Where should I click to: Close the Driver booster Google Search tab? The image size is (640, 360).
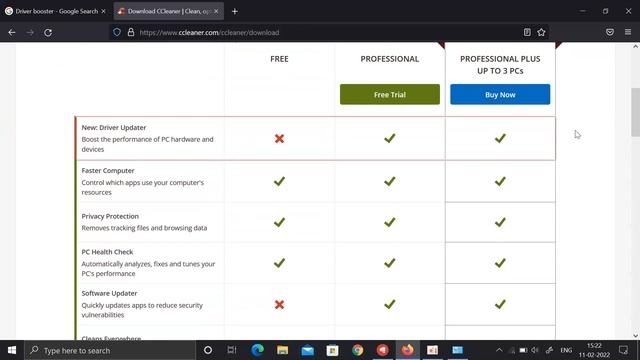click(x=103, y=11)
